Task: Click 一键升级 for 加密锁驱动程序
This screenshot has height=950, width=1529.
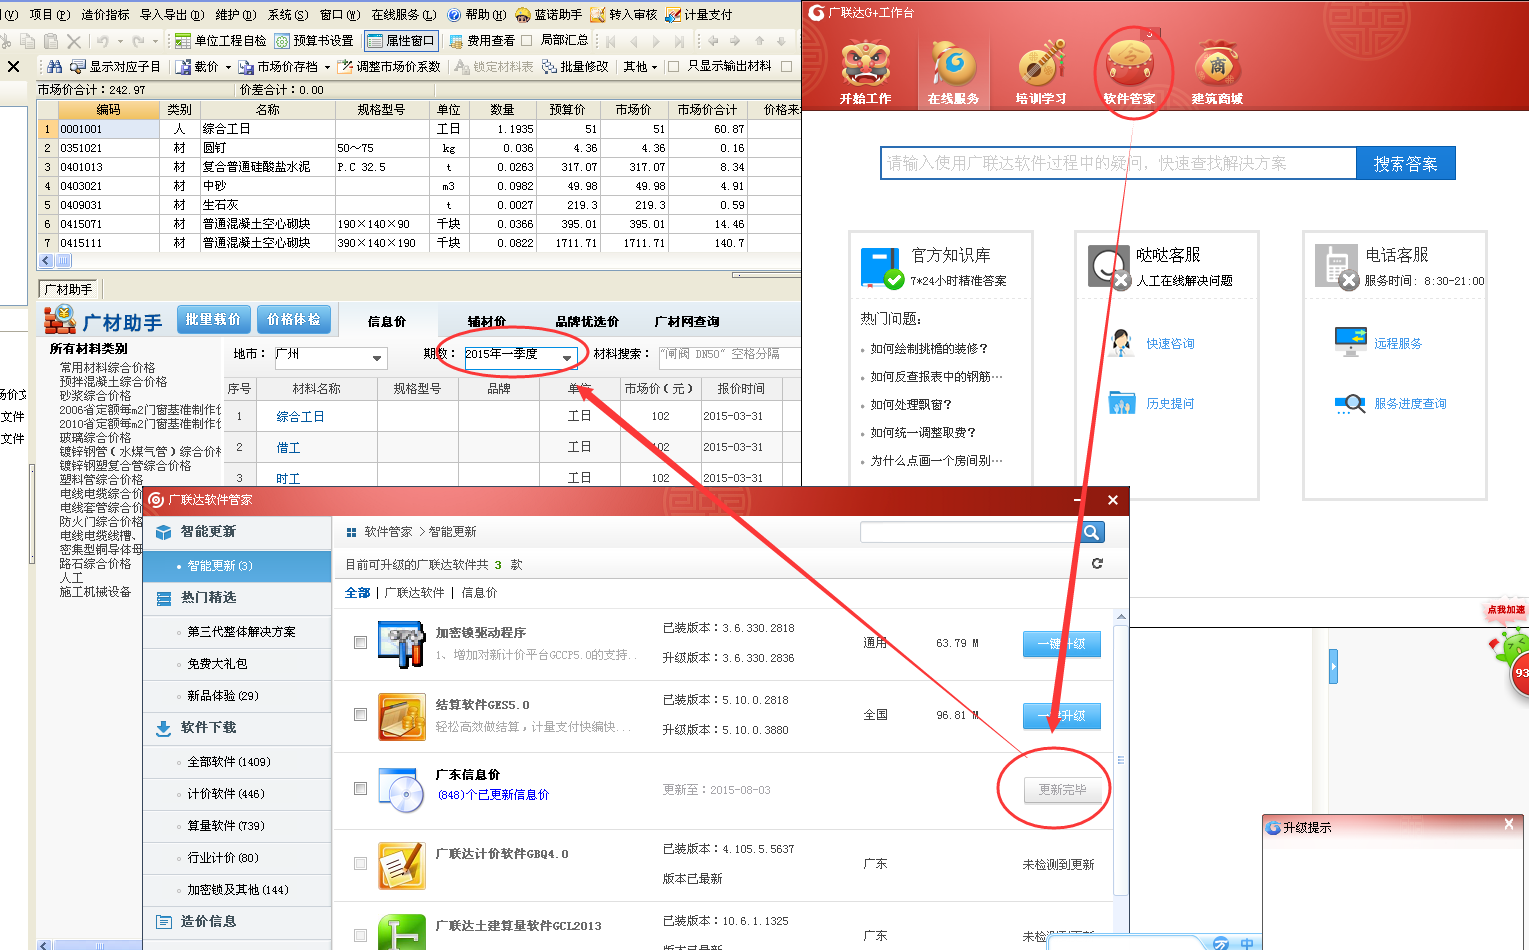Action: coord(1062,643)
